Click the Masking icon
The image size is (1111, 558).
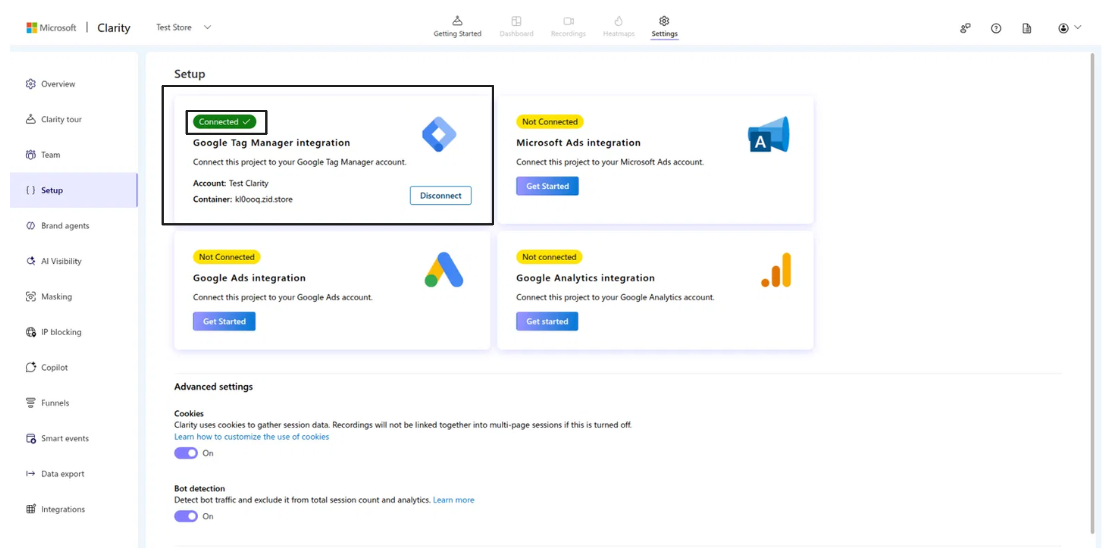30,296
